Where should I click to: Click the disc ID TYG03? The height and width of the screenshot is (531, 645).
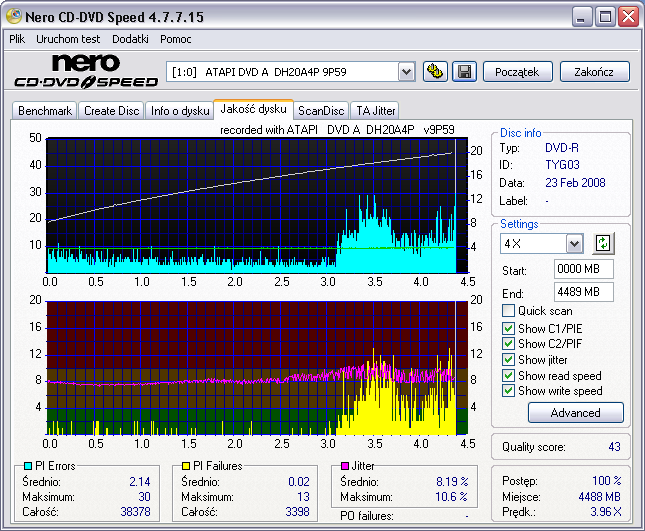click(562, 165)
